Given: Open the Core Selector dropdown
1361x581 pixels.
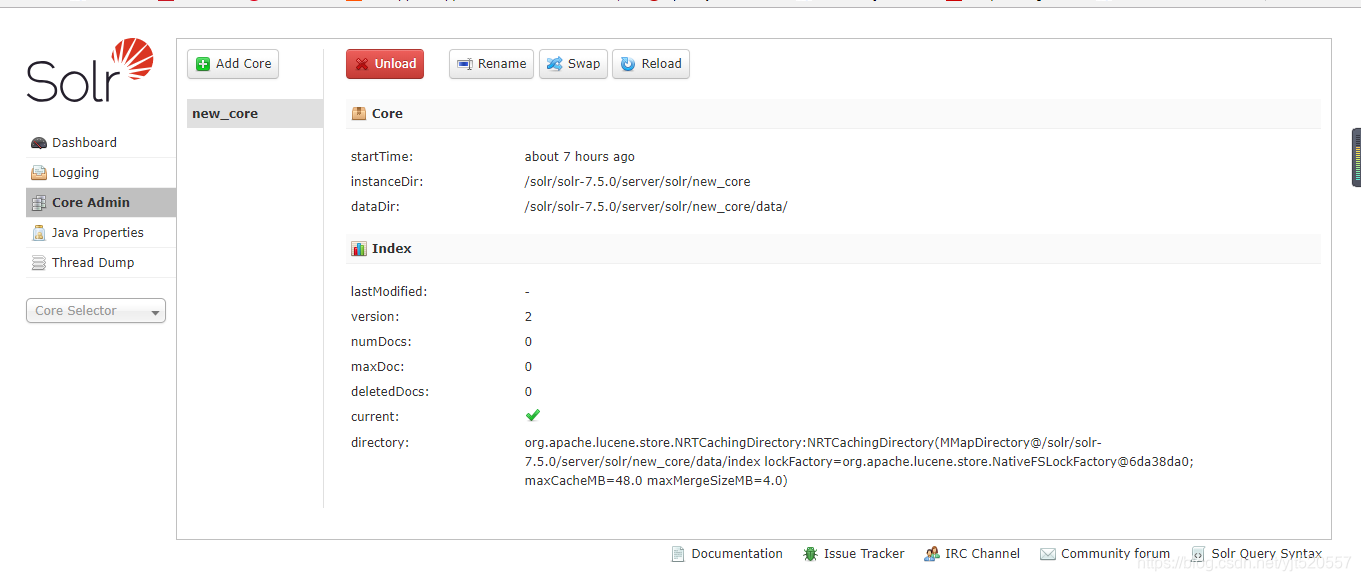Looking at the screenshot, I should click(x=95, y=310).
